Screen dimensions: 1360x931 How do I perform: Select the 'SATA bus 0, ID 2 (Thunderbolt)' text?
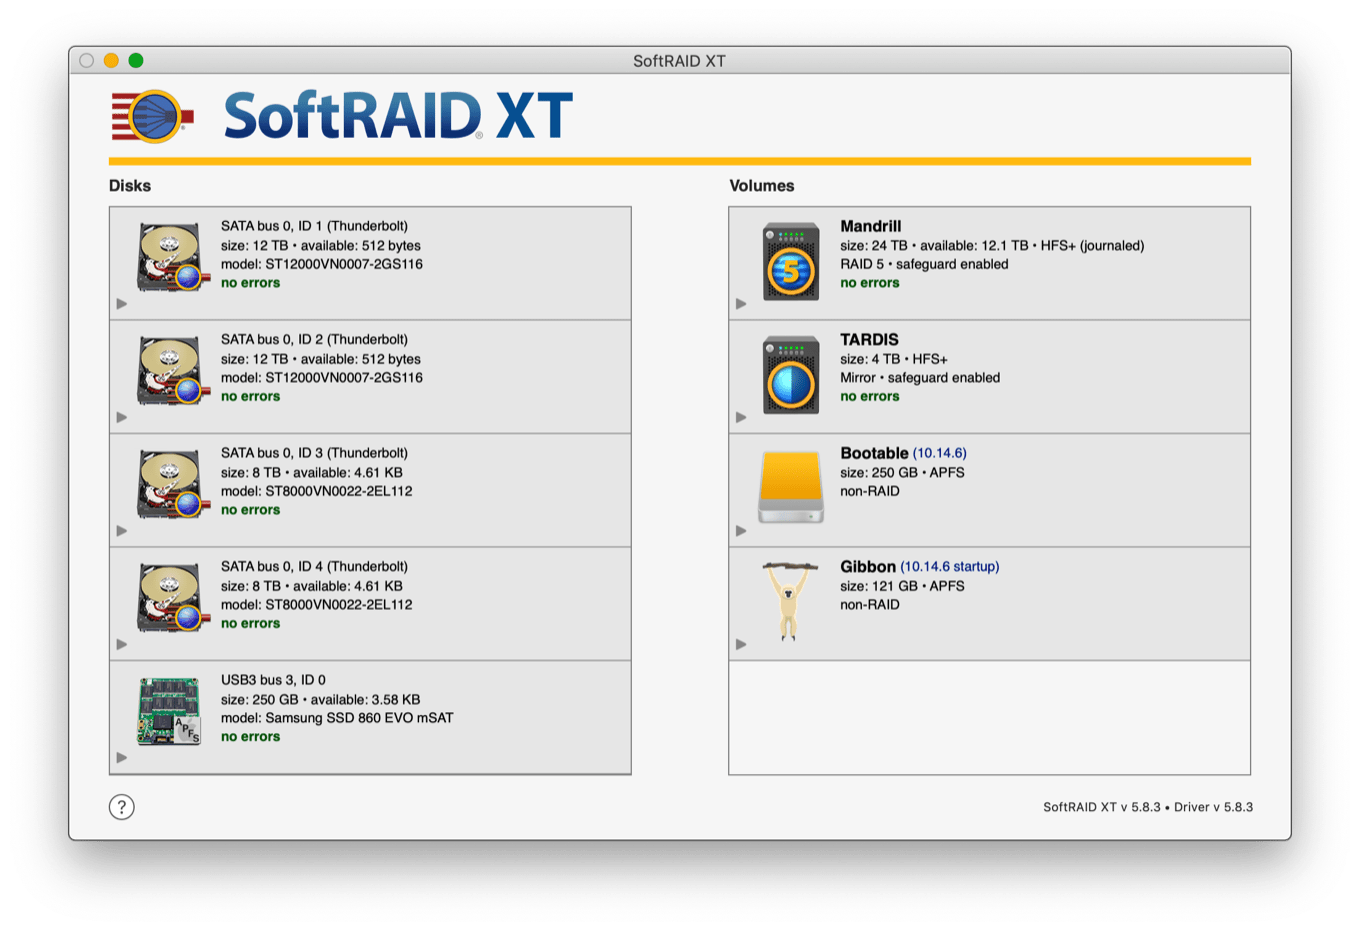click(x=314, y=339)
